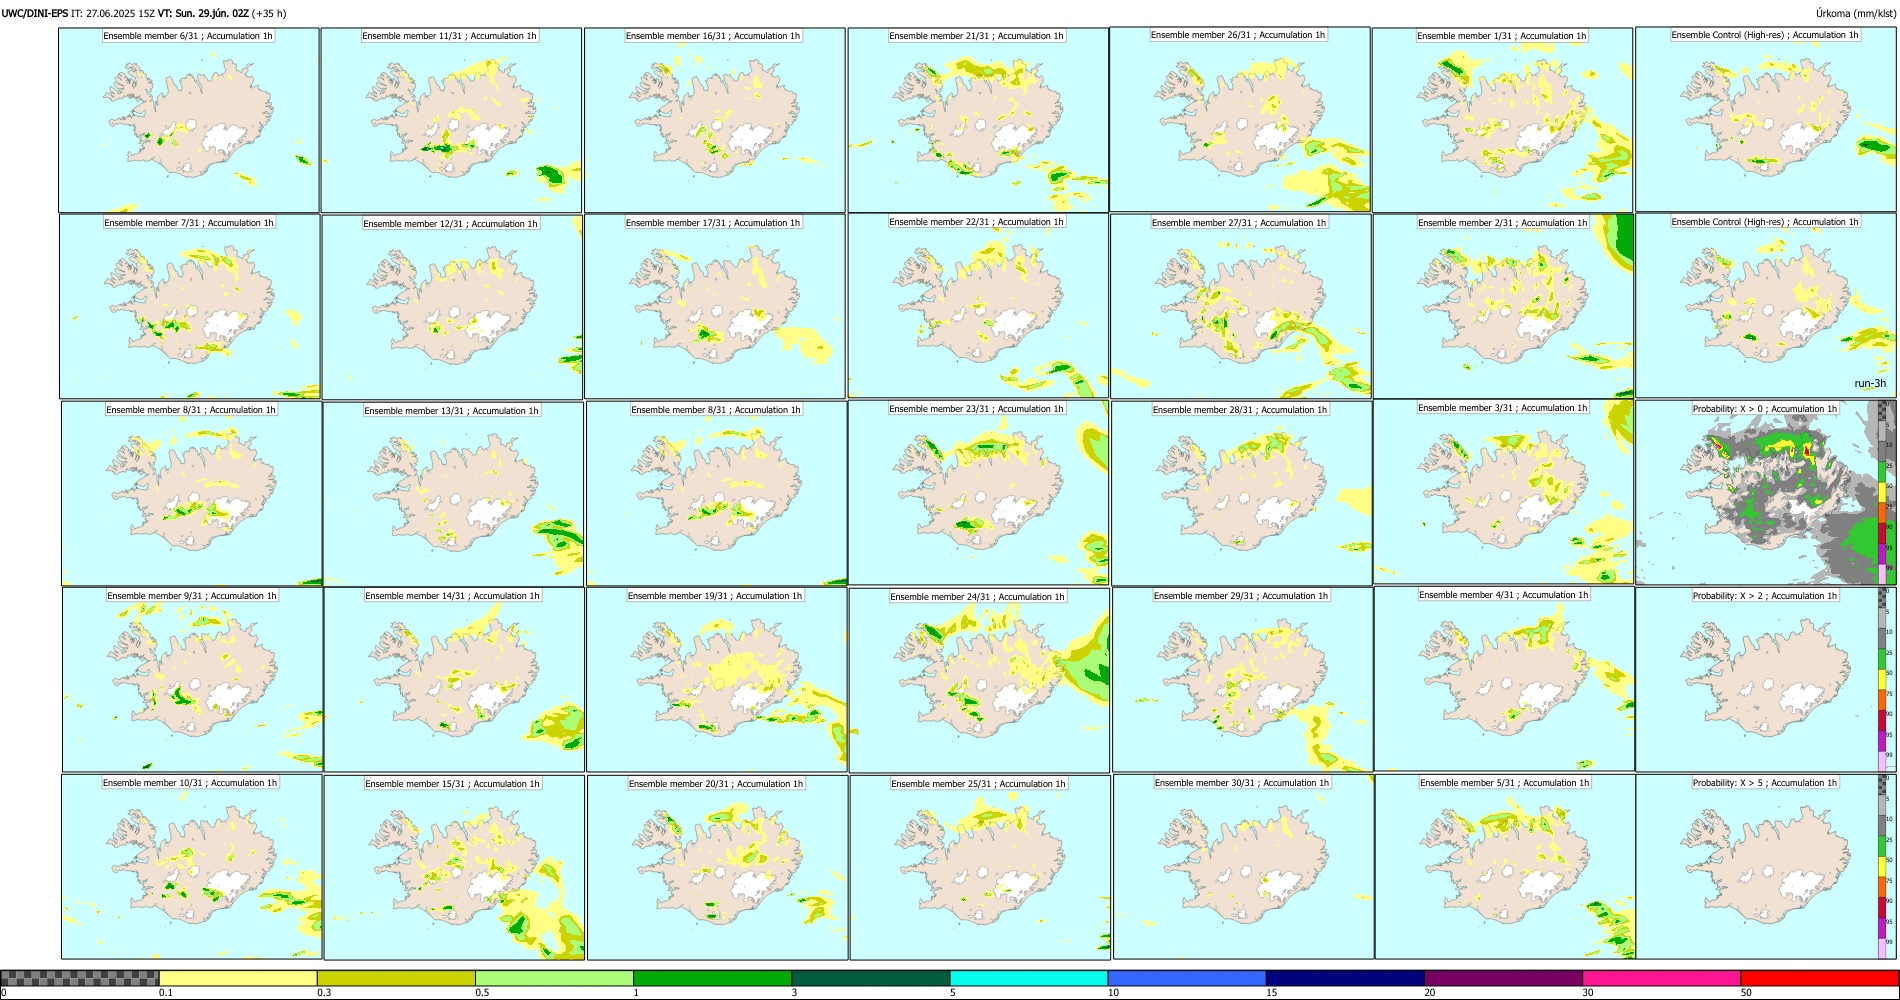1900x1000 pixels.
Task: Click the 'Ensemble member 5/31' title label
Action: coord(1505,783)
